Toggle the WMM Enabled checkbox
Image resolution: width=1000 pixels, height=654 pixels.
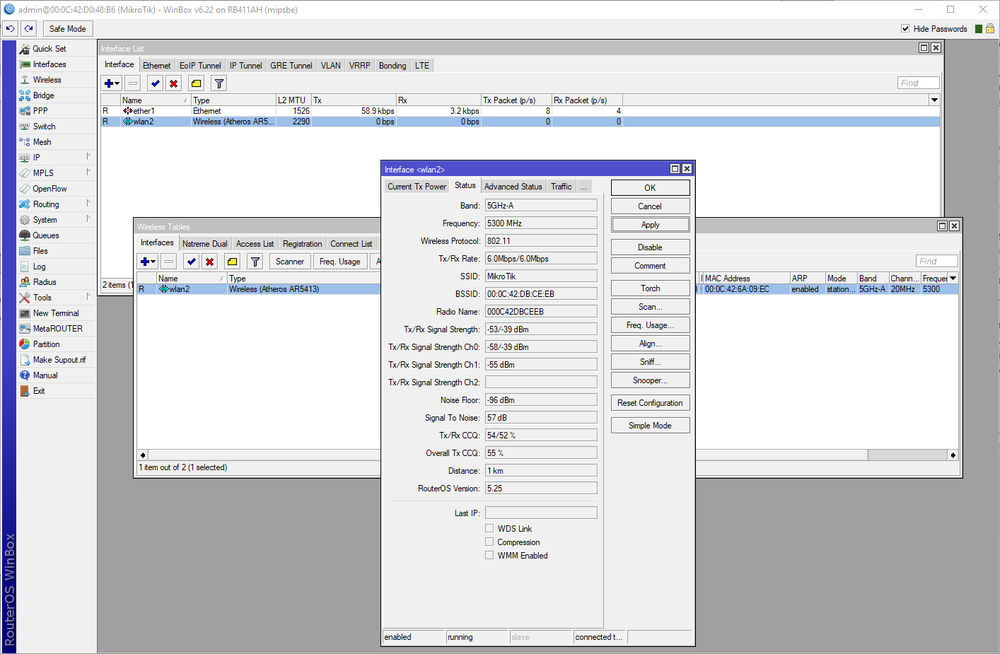click(489, 555)
